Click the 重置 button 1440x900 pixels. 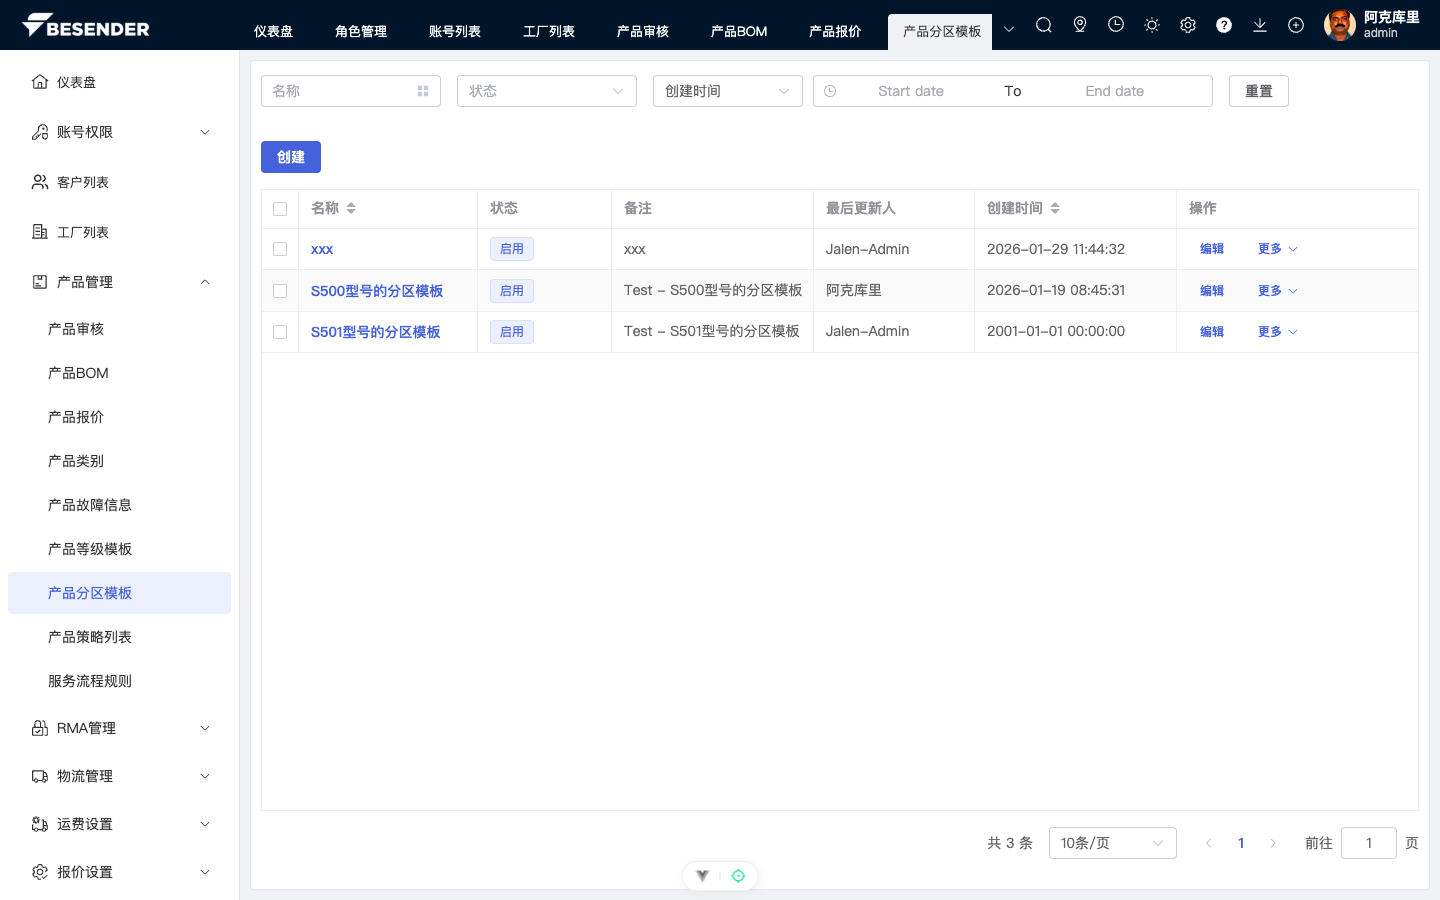[x=1259, y=91]
